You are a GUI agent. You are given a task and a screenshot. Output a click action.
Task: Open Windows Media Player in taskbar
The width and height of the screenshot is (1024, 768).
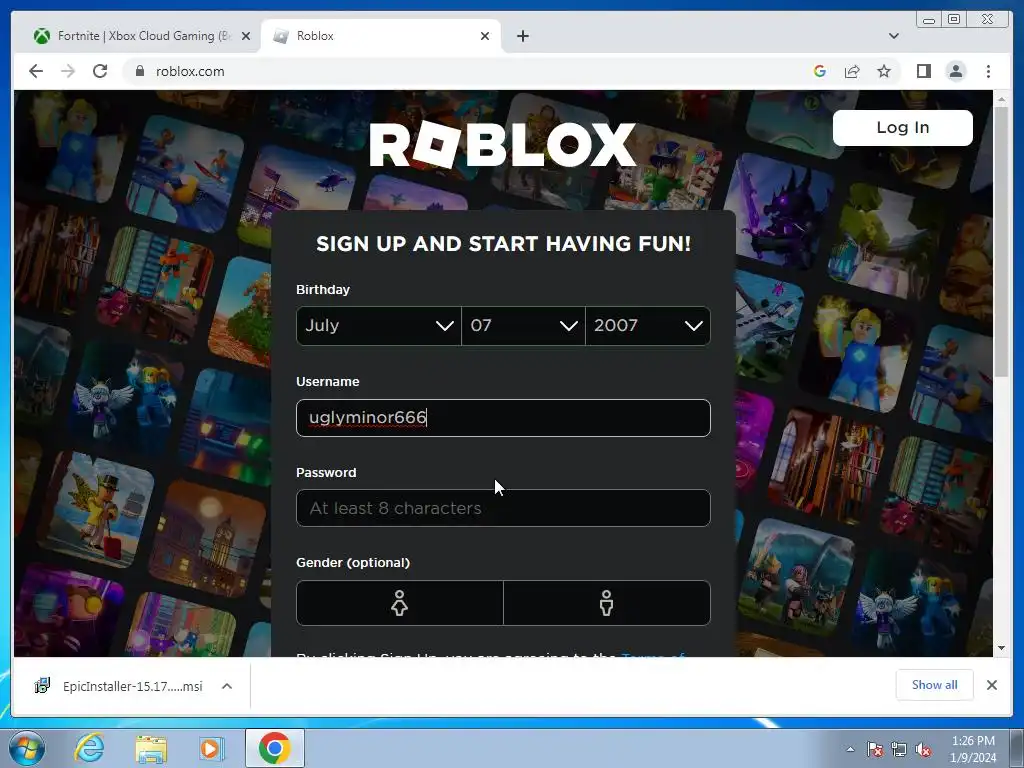pos(212,748)
